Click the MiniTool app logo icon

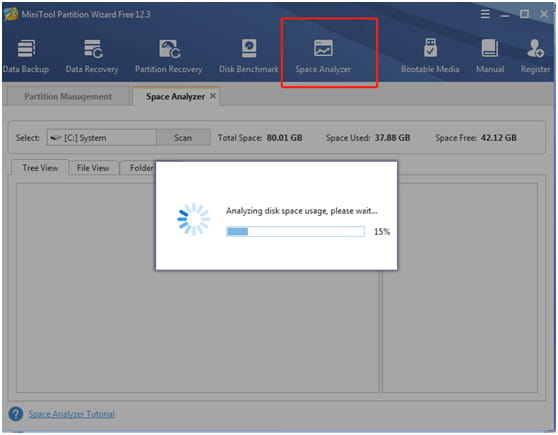(x=11, y=14)
